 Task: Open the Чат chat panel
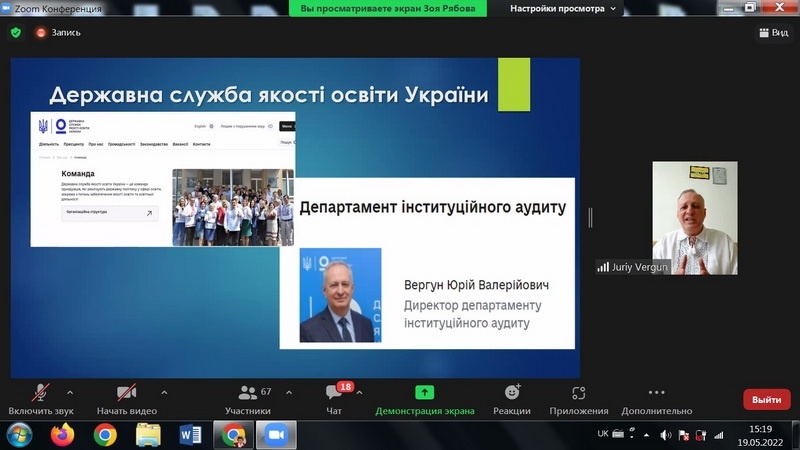tap(334, 399)
